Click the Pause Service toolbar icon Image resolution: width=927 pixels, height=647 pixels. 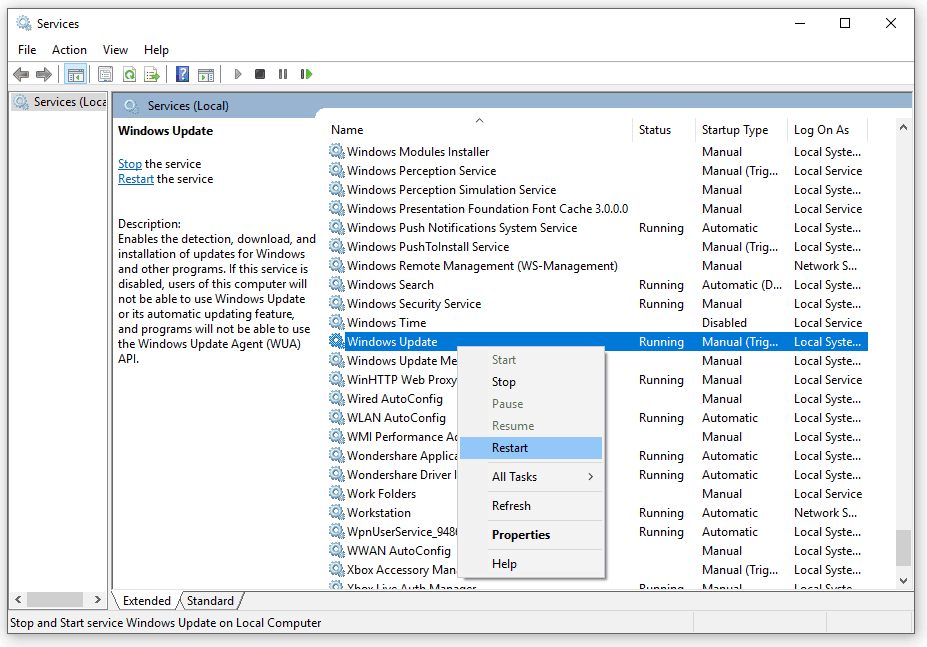[x=283, y=75]
